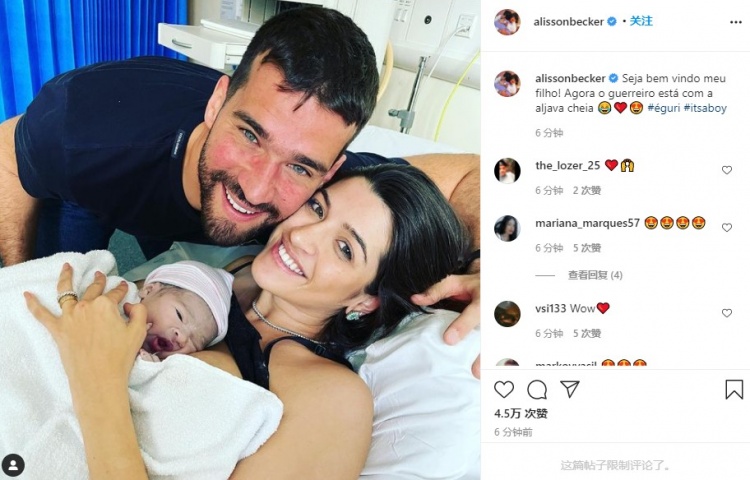Expand replies under mariana_marques57's comment
This screenshot has height=480, width=750.
pos(595,275)
